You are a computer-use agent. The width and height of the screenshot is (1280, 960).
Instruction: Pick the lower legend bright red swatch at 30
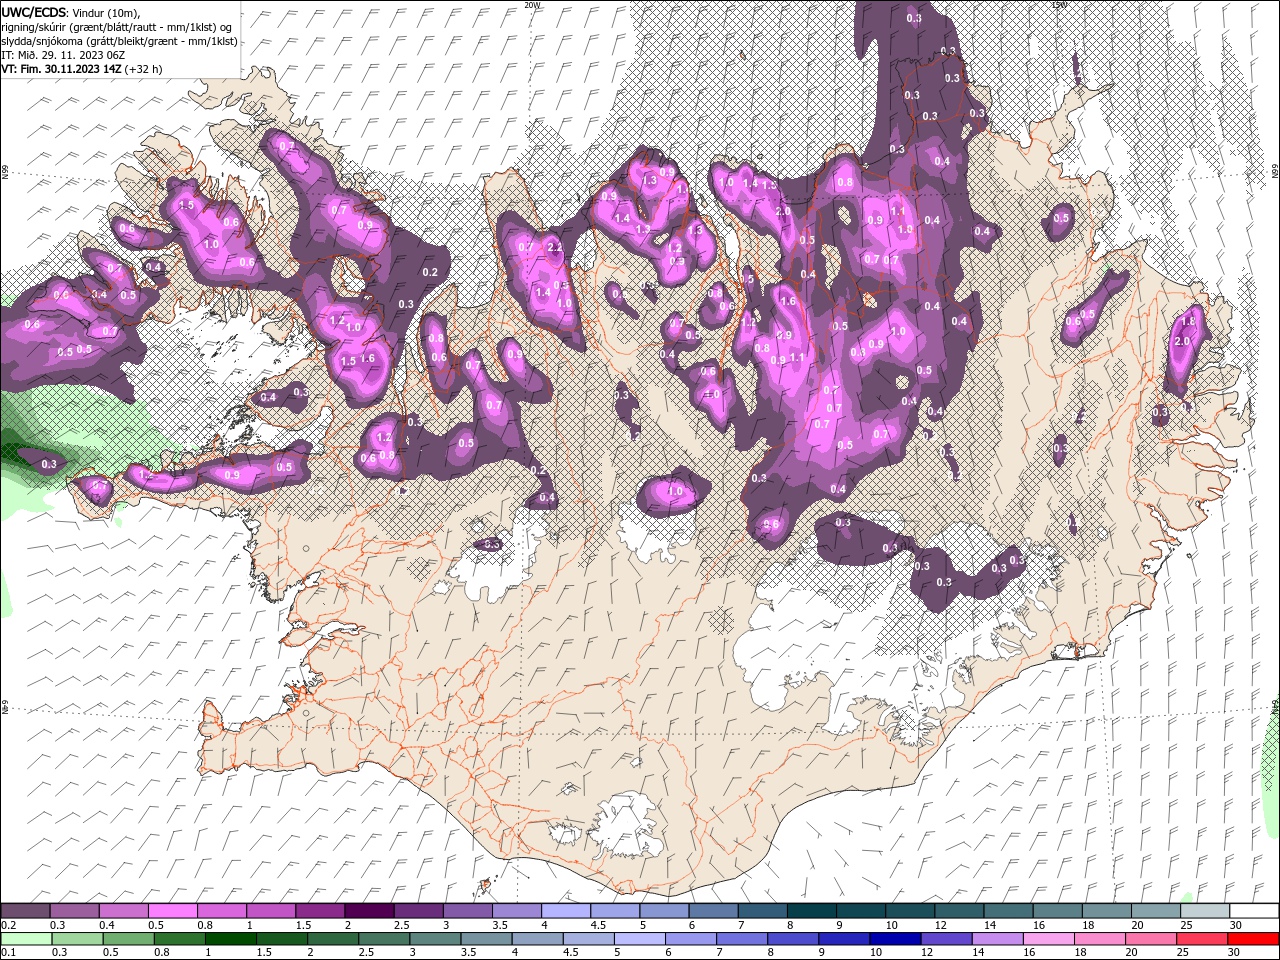[1252, 938]
